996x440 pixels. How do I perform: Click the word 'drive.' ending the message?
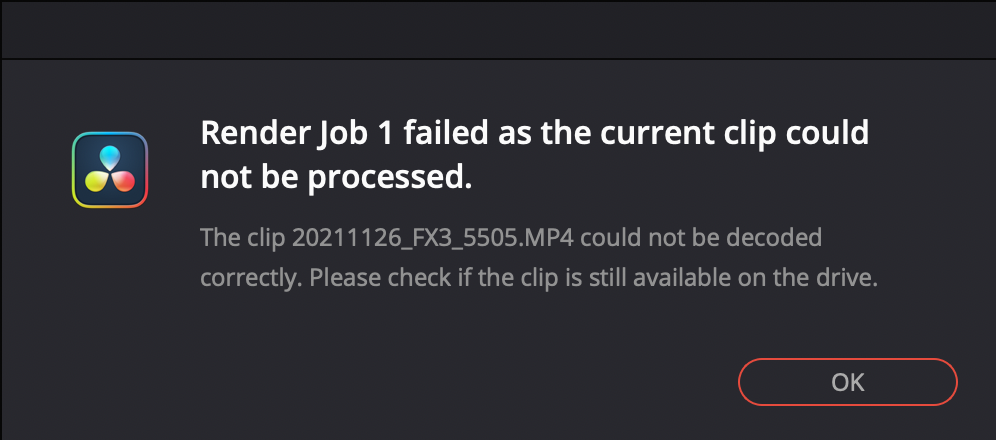pyautogui.click(x=851, y=278)
